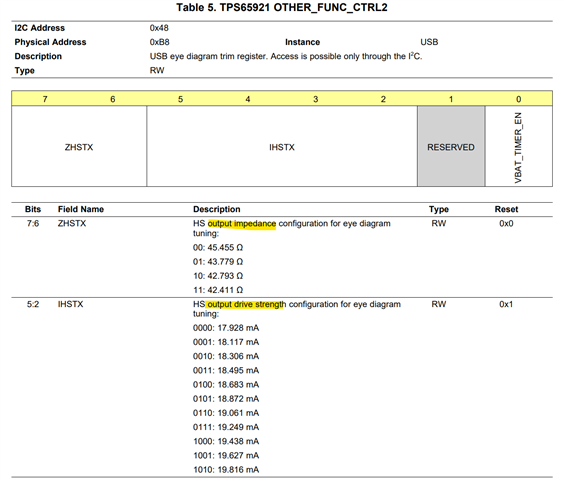The width and height of the screenshot is (564, 480).
Task: Click the "1010: 19.816 mA" entry
Action: 226,470
